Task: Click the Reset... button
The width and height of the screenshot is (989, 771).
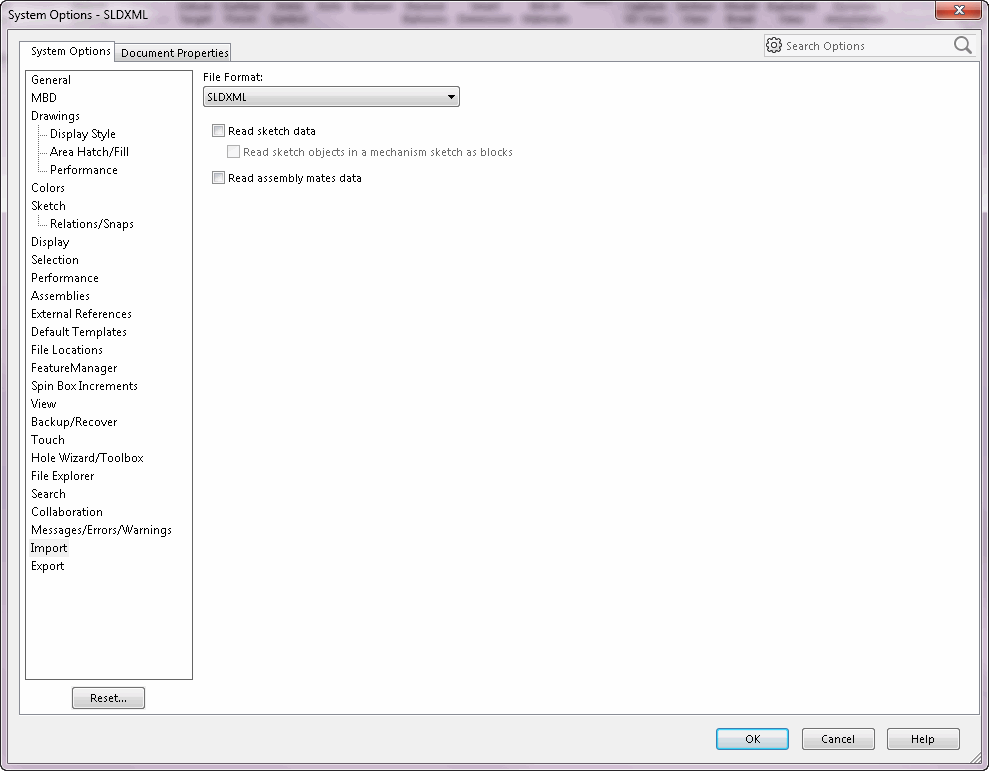Action: (108, 698)
